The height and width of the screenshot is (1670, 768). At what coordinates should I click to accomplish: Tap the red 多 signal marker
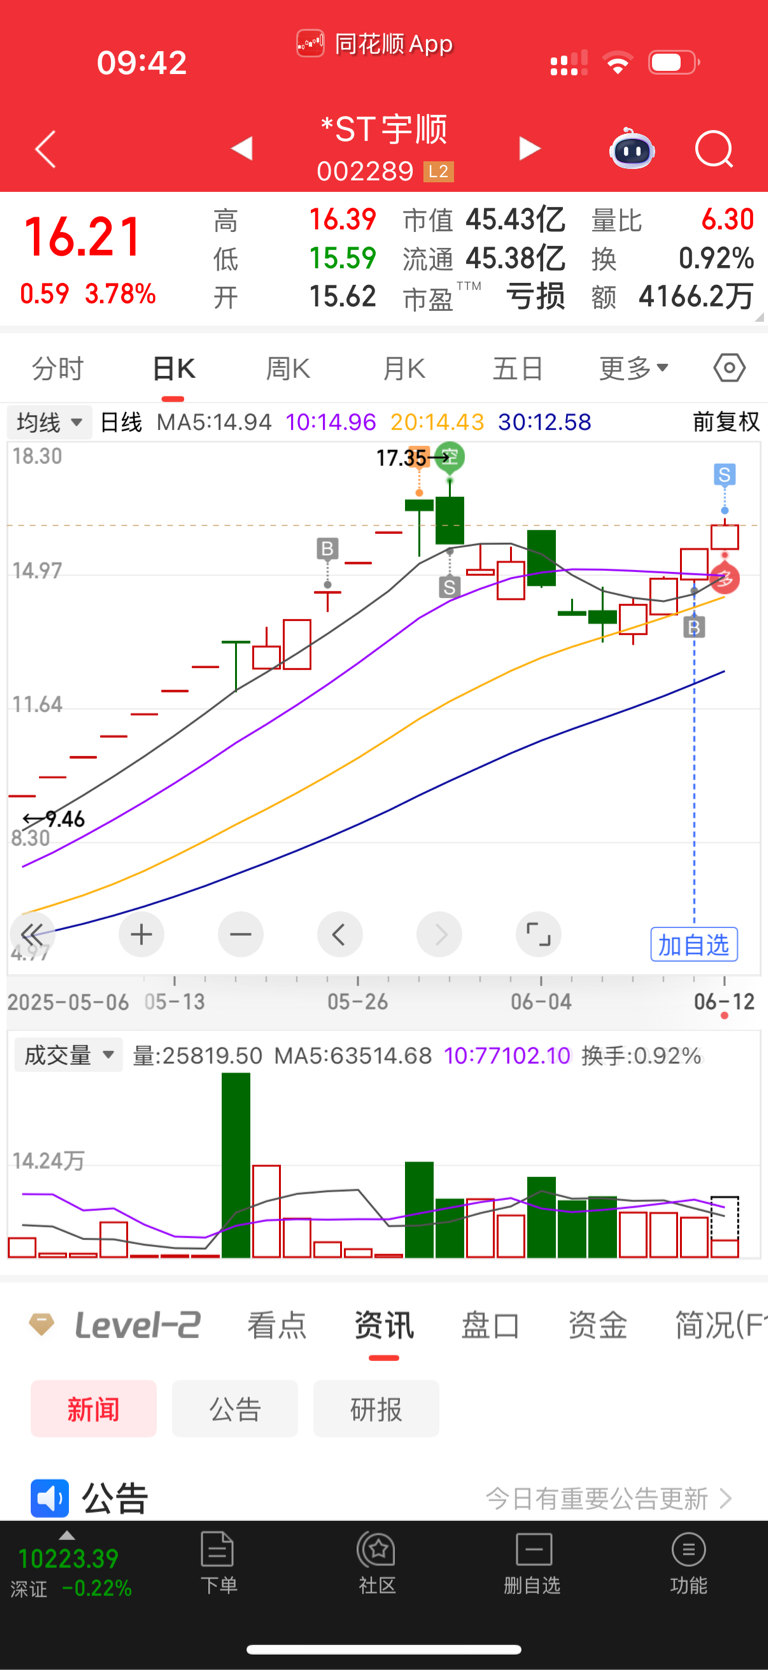pos(725,577)
